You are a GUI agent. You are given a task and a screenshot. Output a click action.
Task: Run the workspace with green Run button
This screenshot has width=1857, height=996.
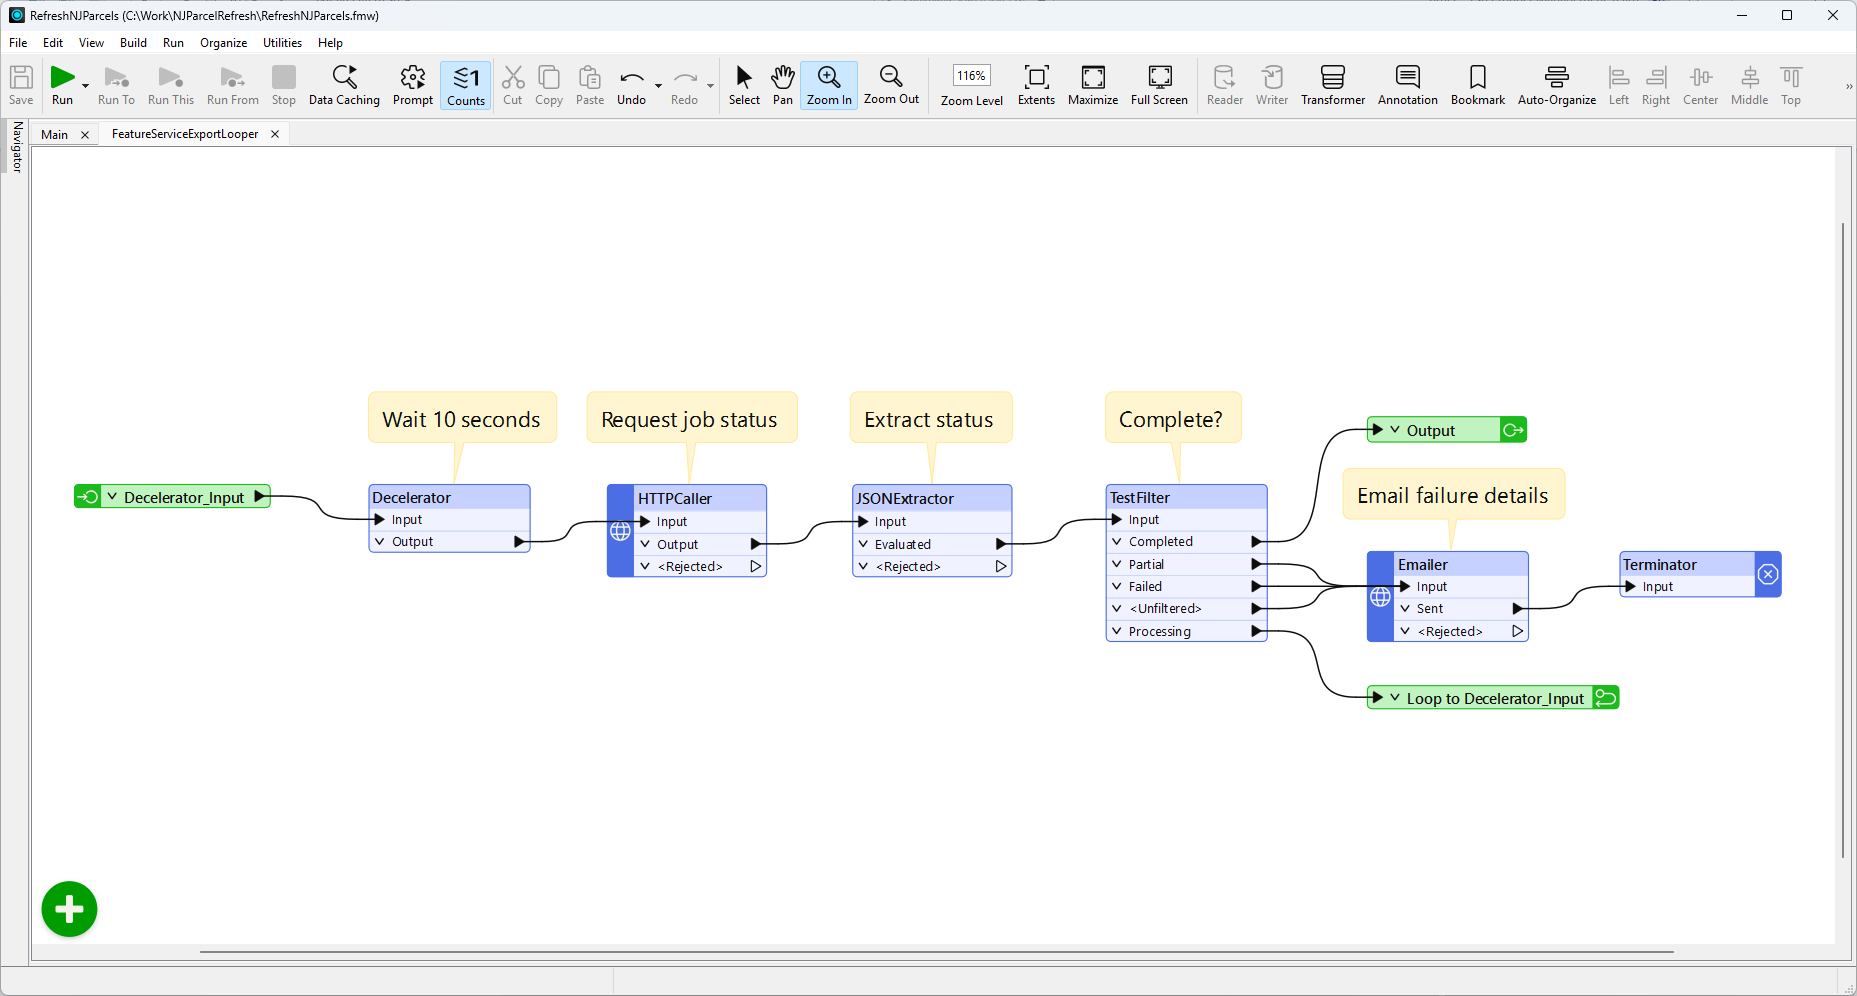tap(62, 85)
